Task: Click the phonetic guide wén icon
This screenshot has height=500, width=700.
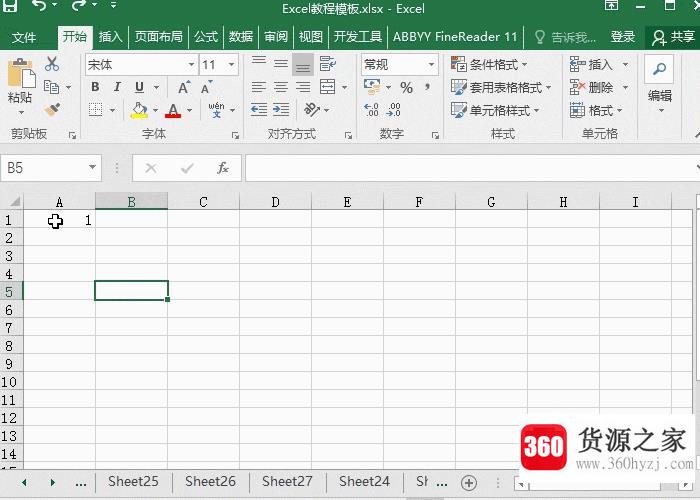Action: tap(217, 109)
